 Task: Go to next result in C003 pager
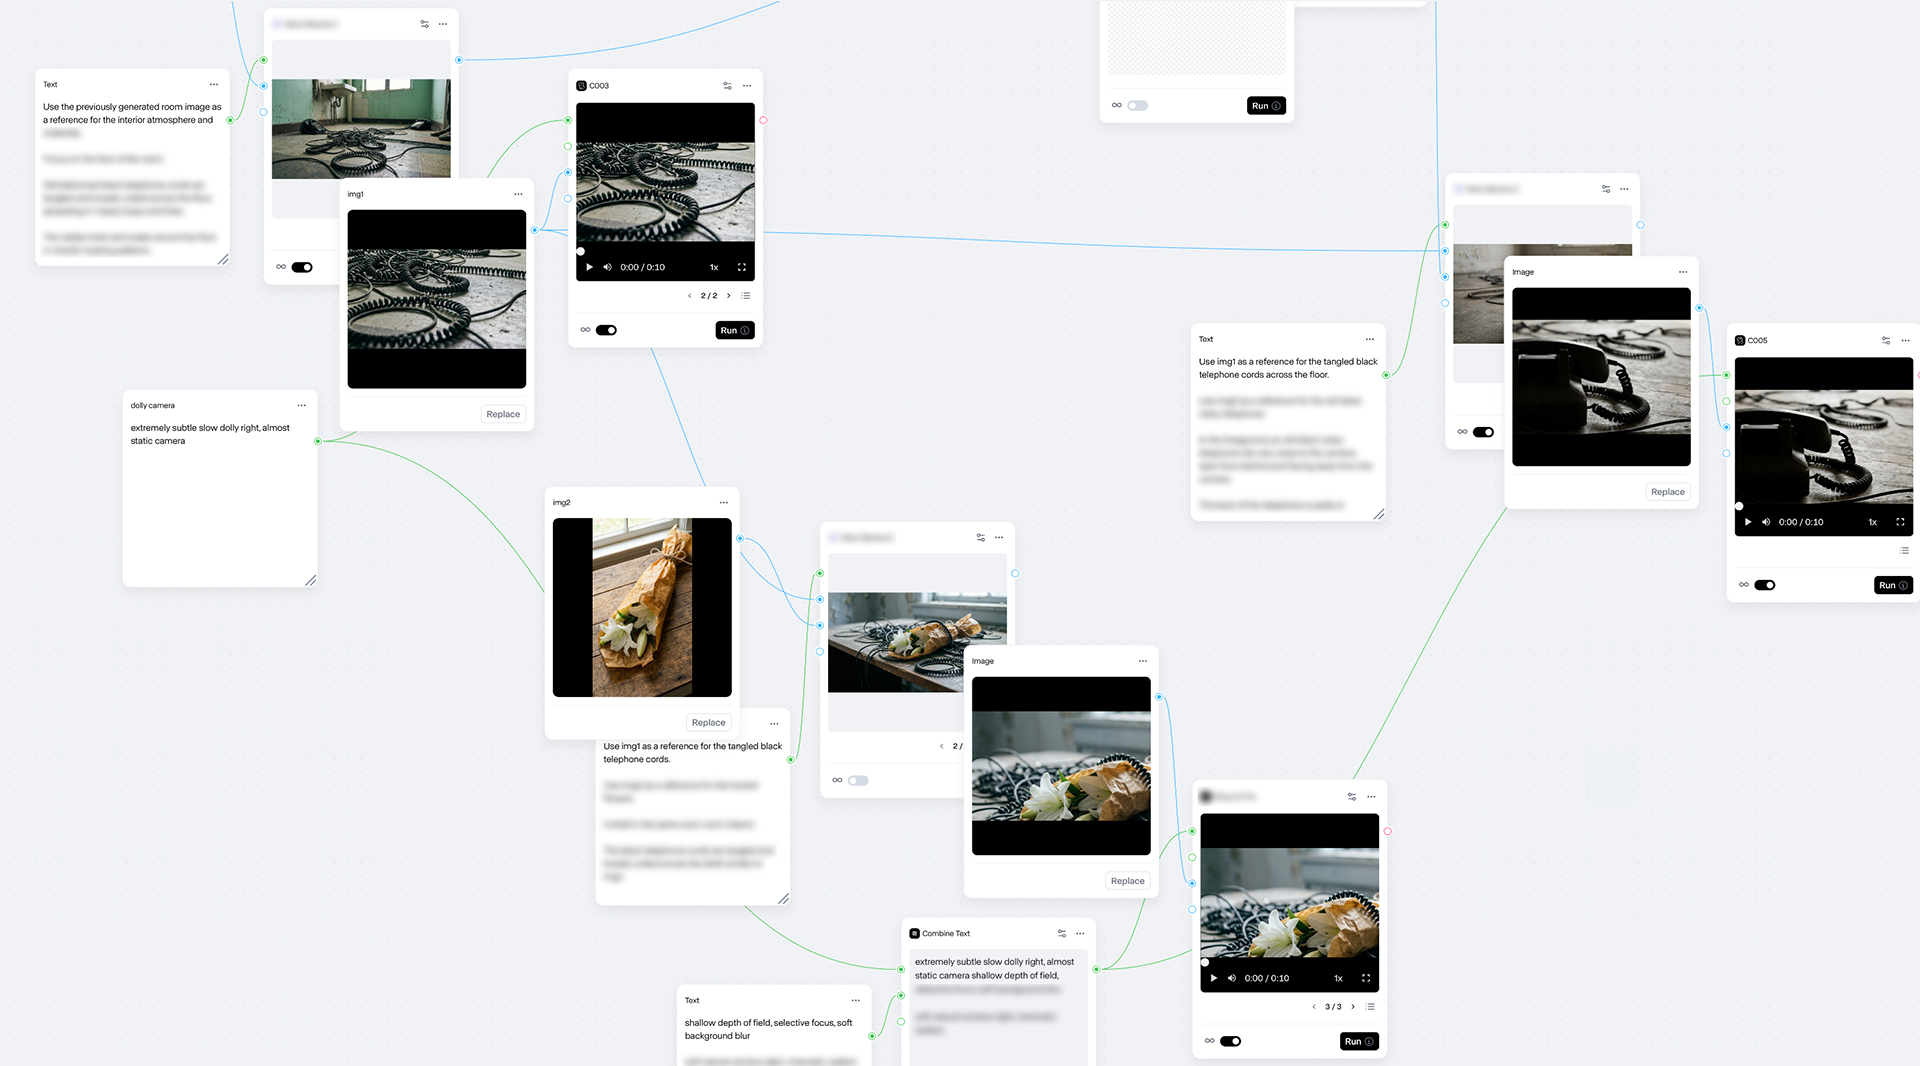[x=729, y=296]
